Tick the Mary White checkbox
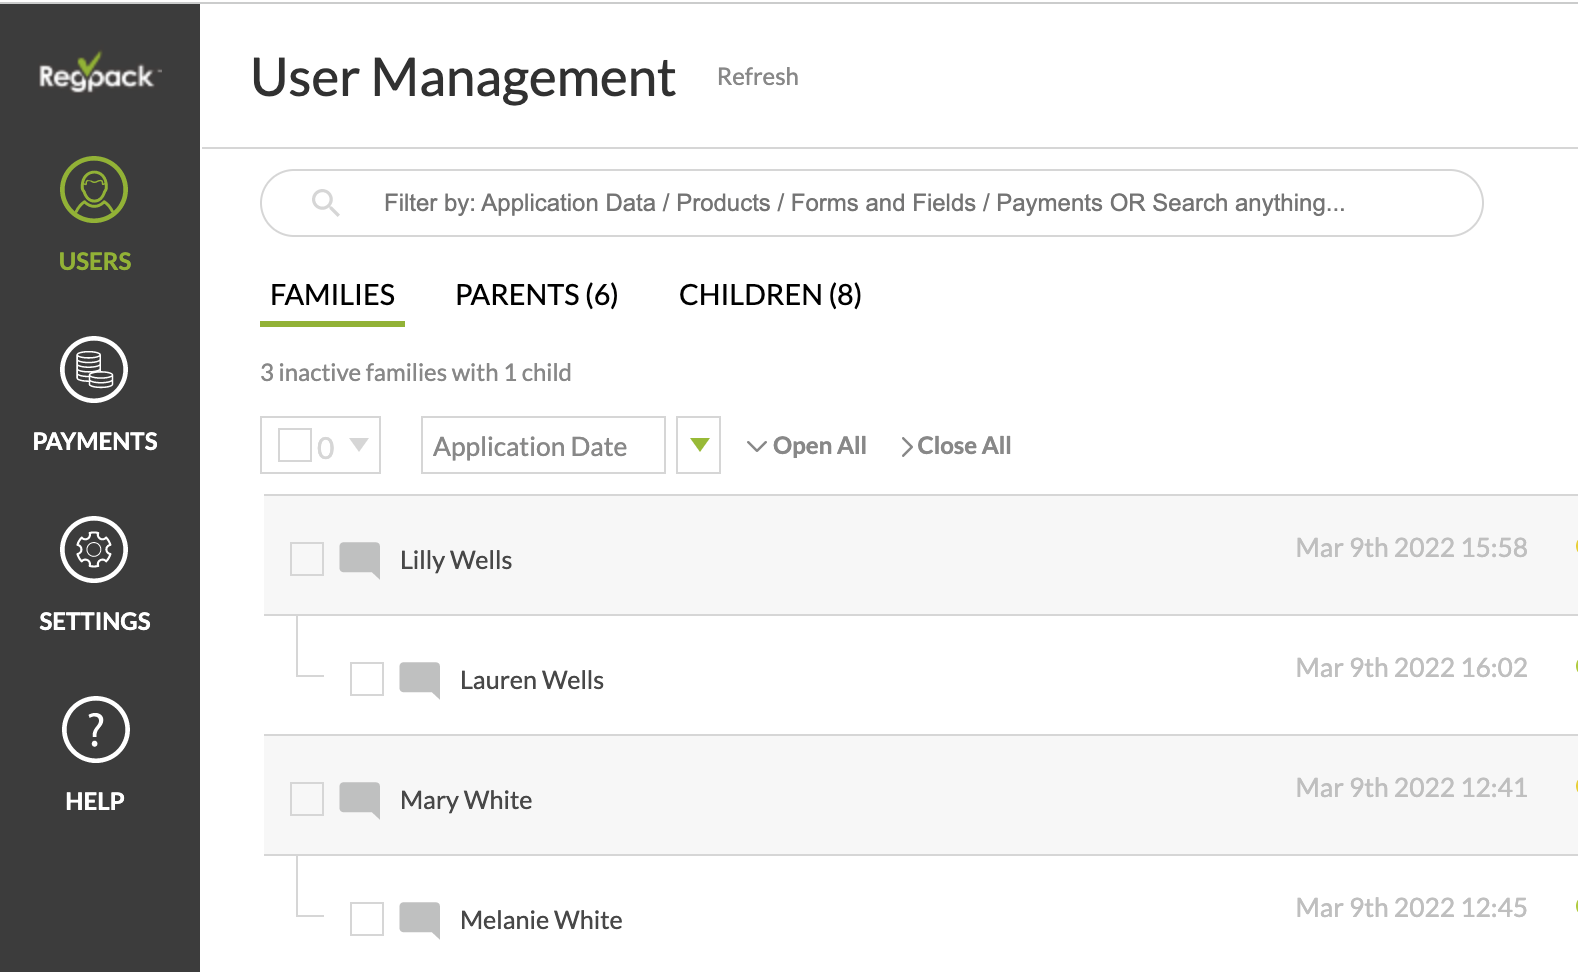The image size is (1578, 972). coord(307,799)
